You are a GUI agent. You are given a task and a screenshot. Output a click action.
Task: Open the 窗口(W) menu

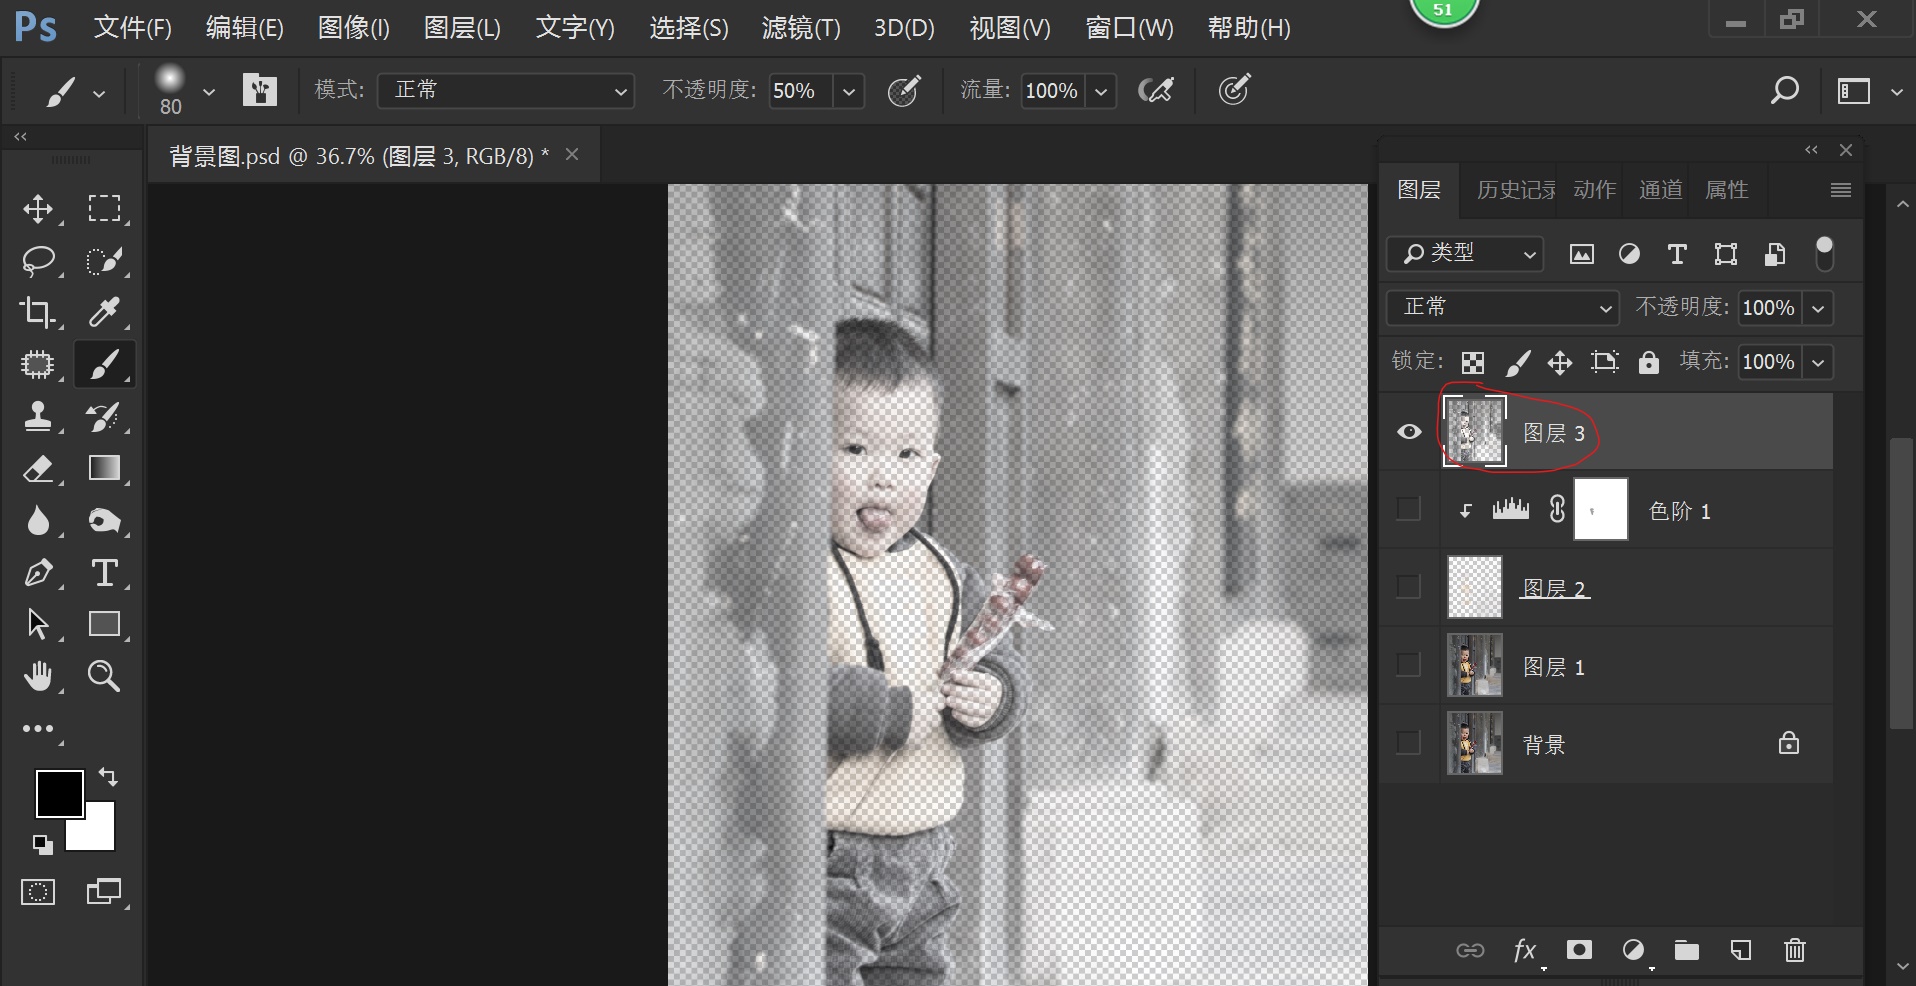pyautogui.click(x=1129, y=28)
